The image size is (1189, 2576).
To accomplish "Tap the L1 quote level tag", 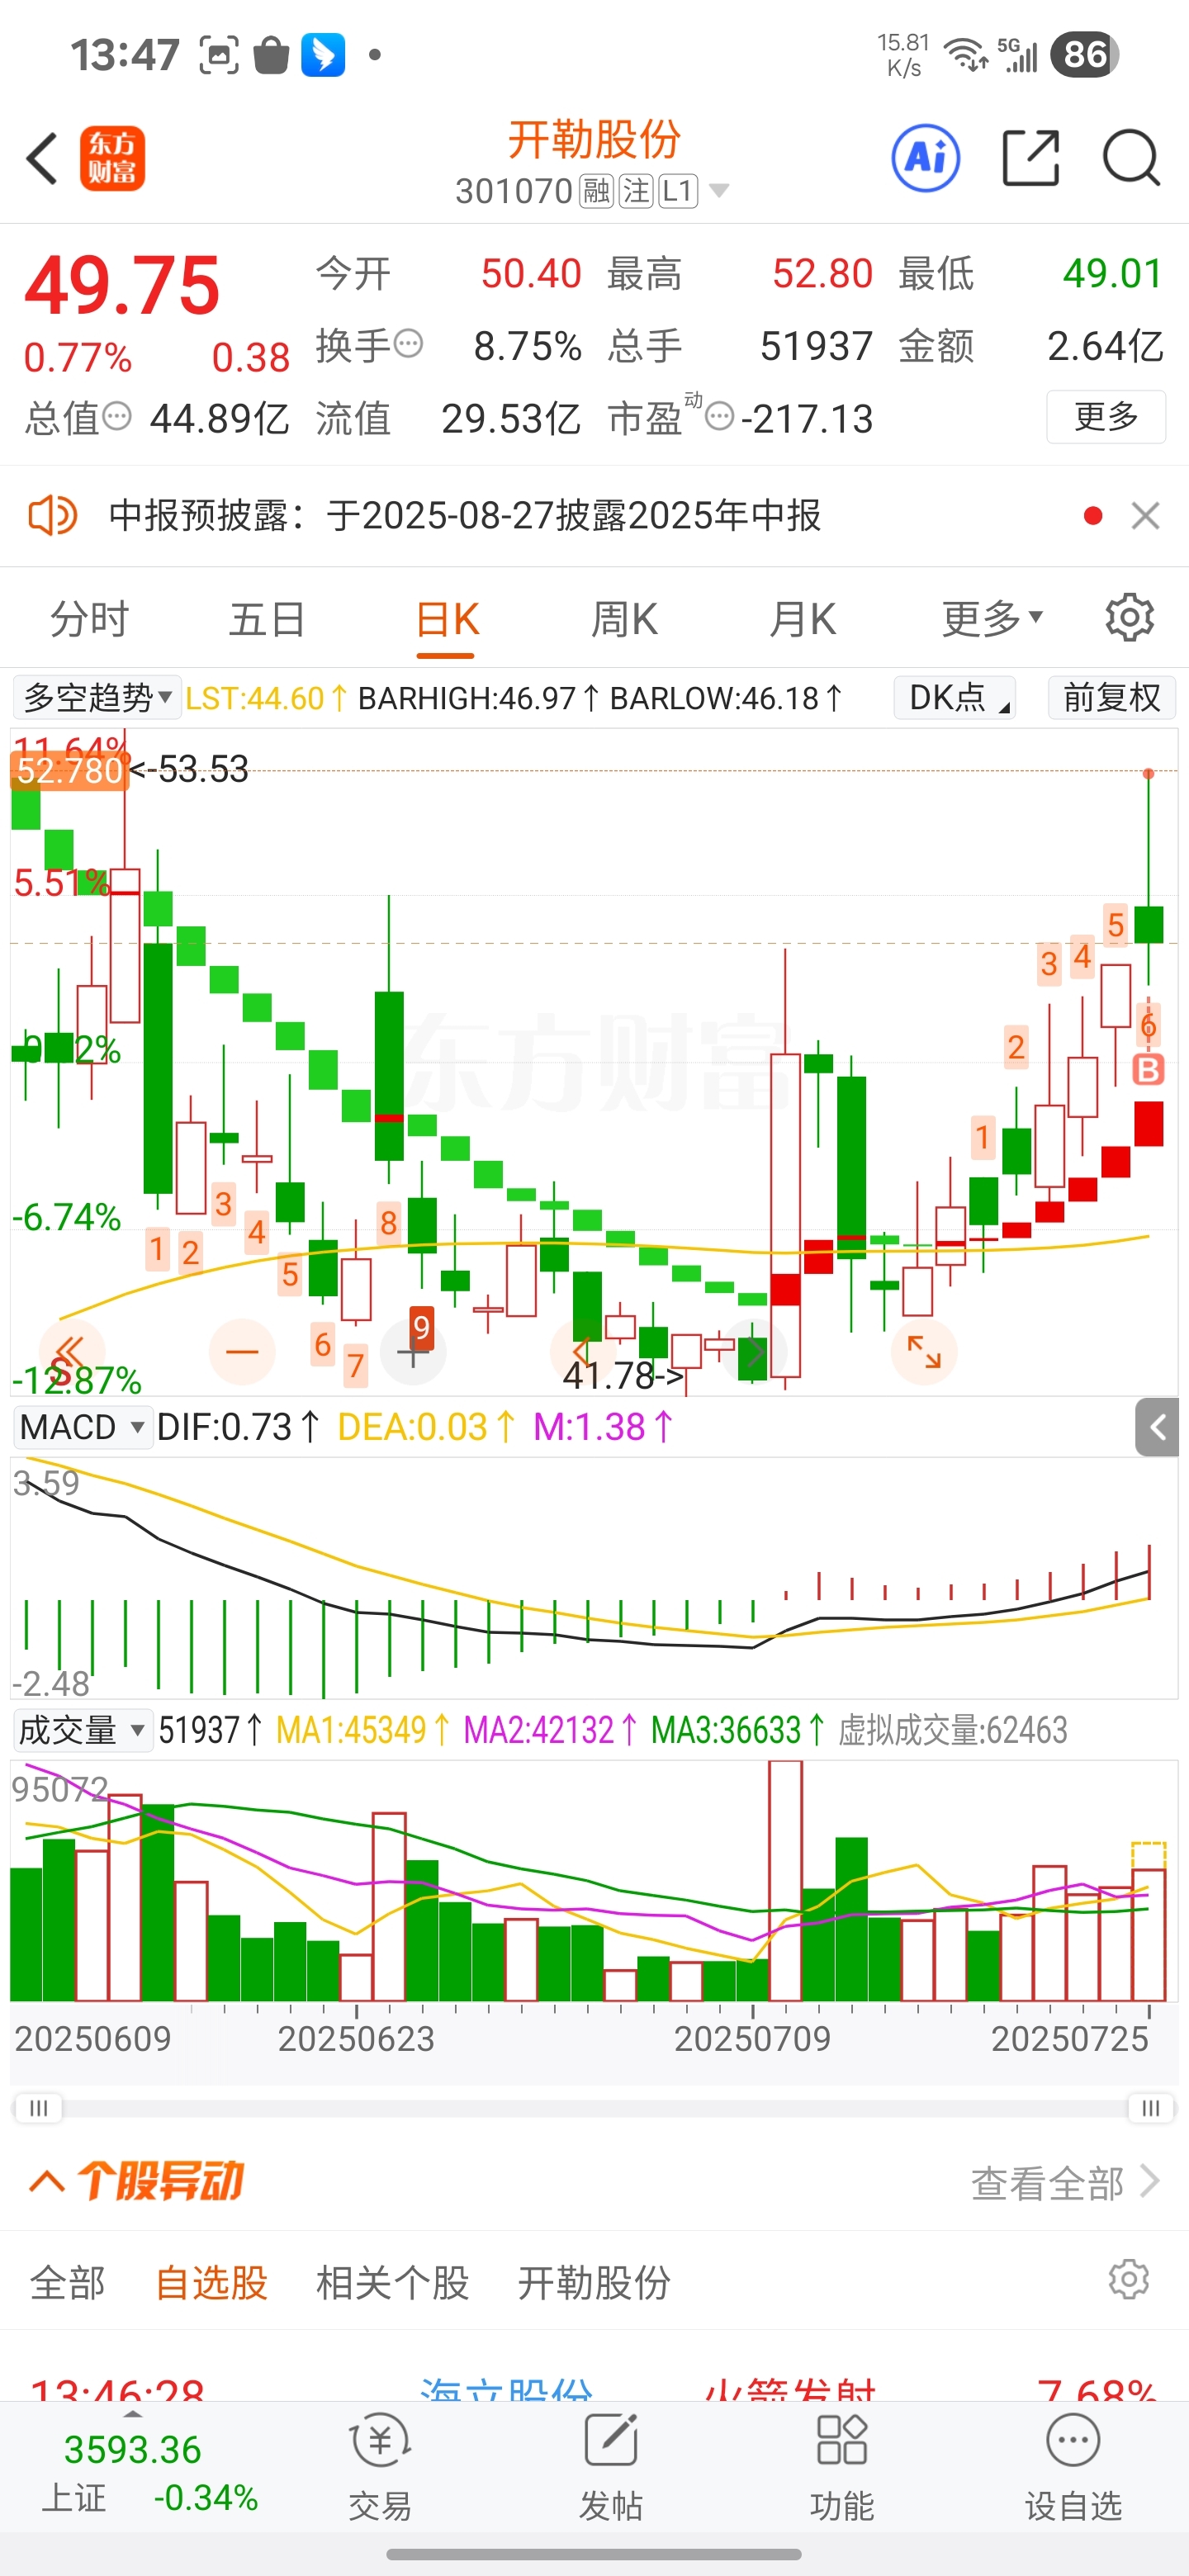I will tap(678, 190).
